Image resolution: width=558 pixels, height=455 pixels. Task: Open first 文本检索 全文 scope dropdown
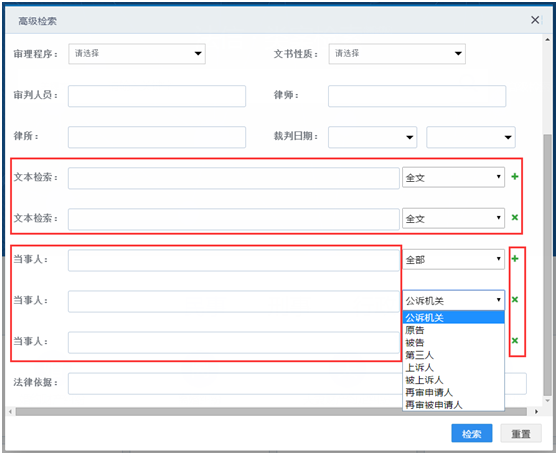tap(453, 177)
